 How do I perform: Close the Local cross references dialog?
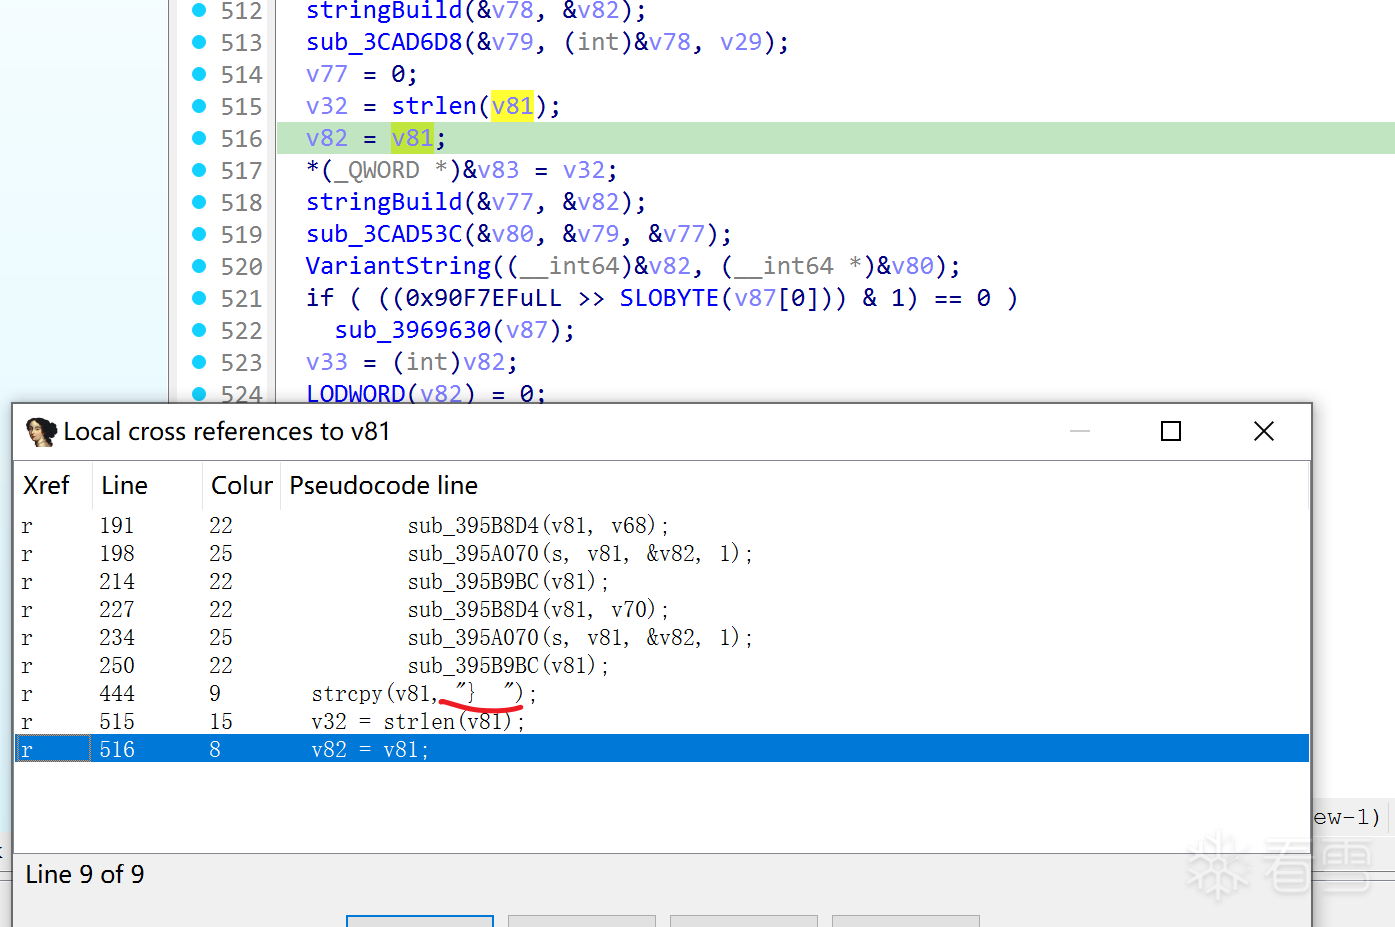[1264, 431]
